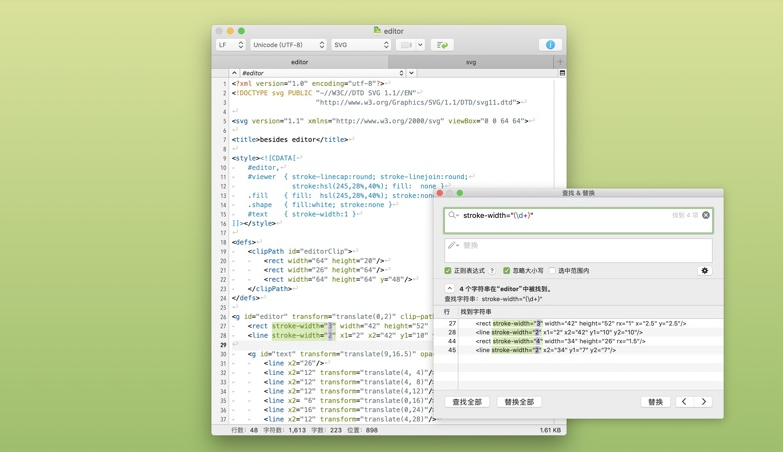Click 位置: 898 in status bar
783x452 pixels.
tap(363, 430)
